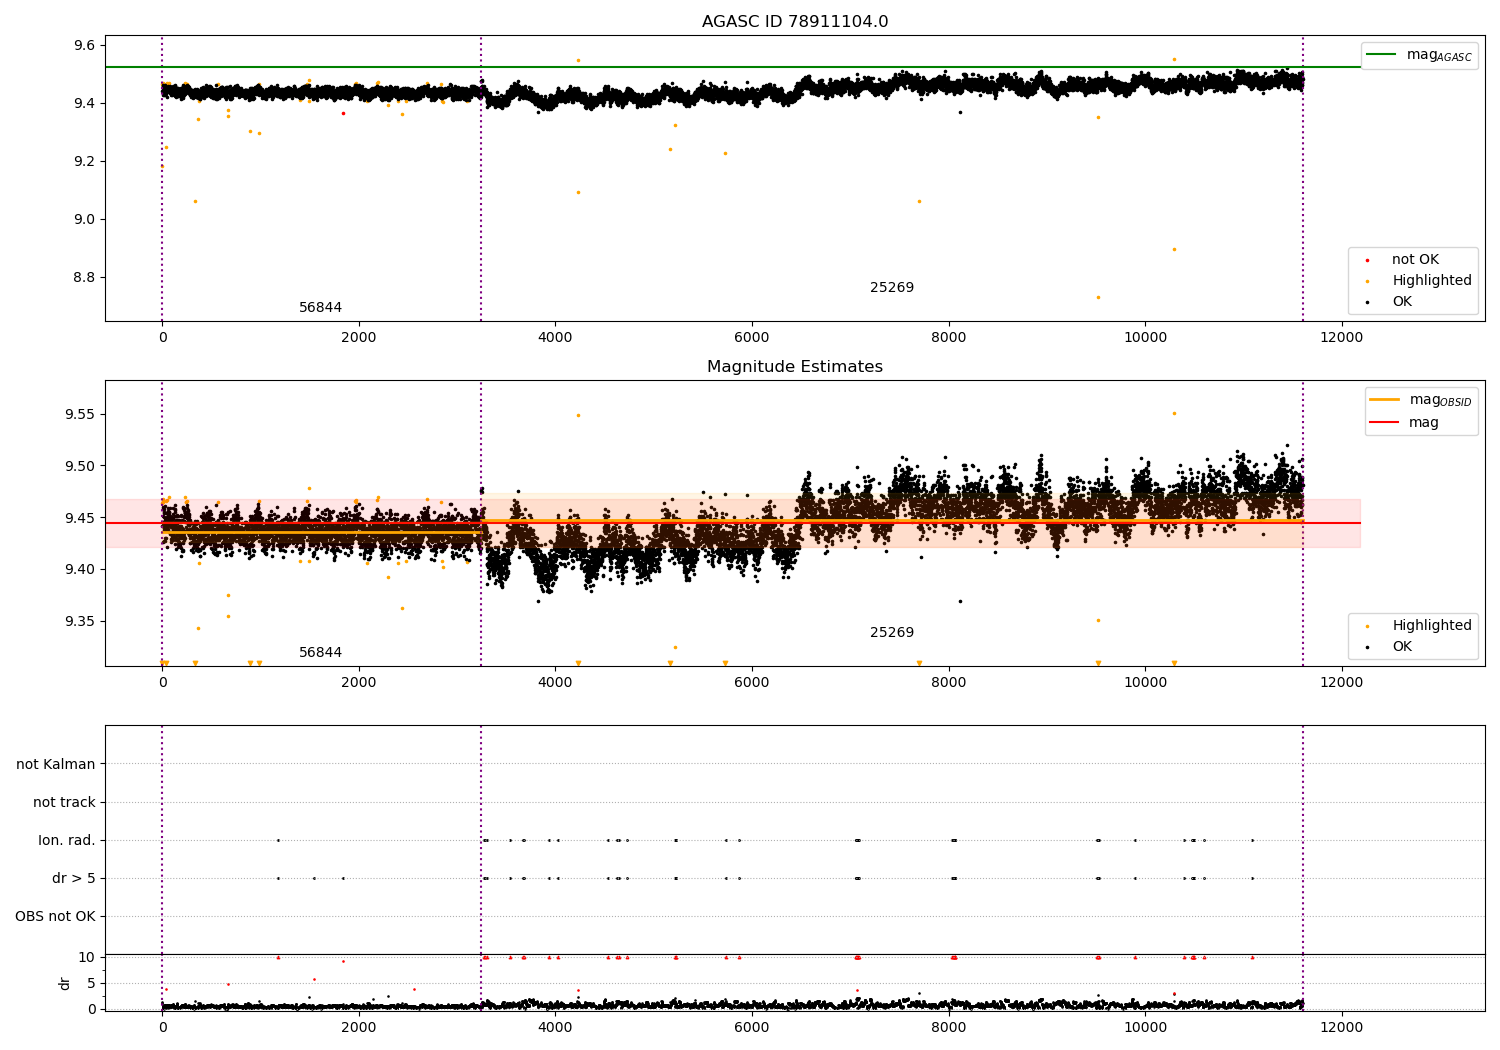Click y-tick "8.8" on the top plot
The image size is (1500, 1050).
84,277
